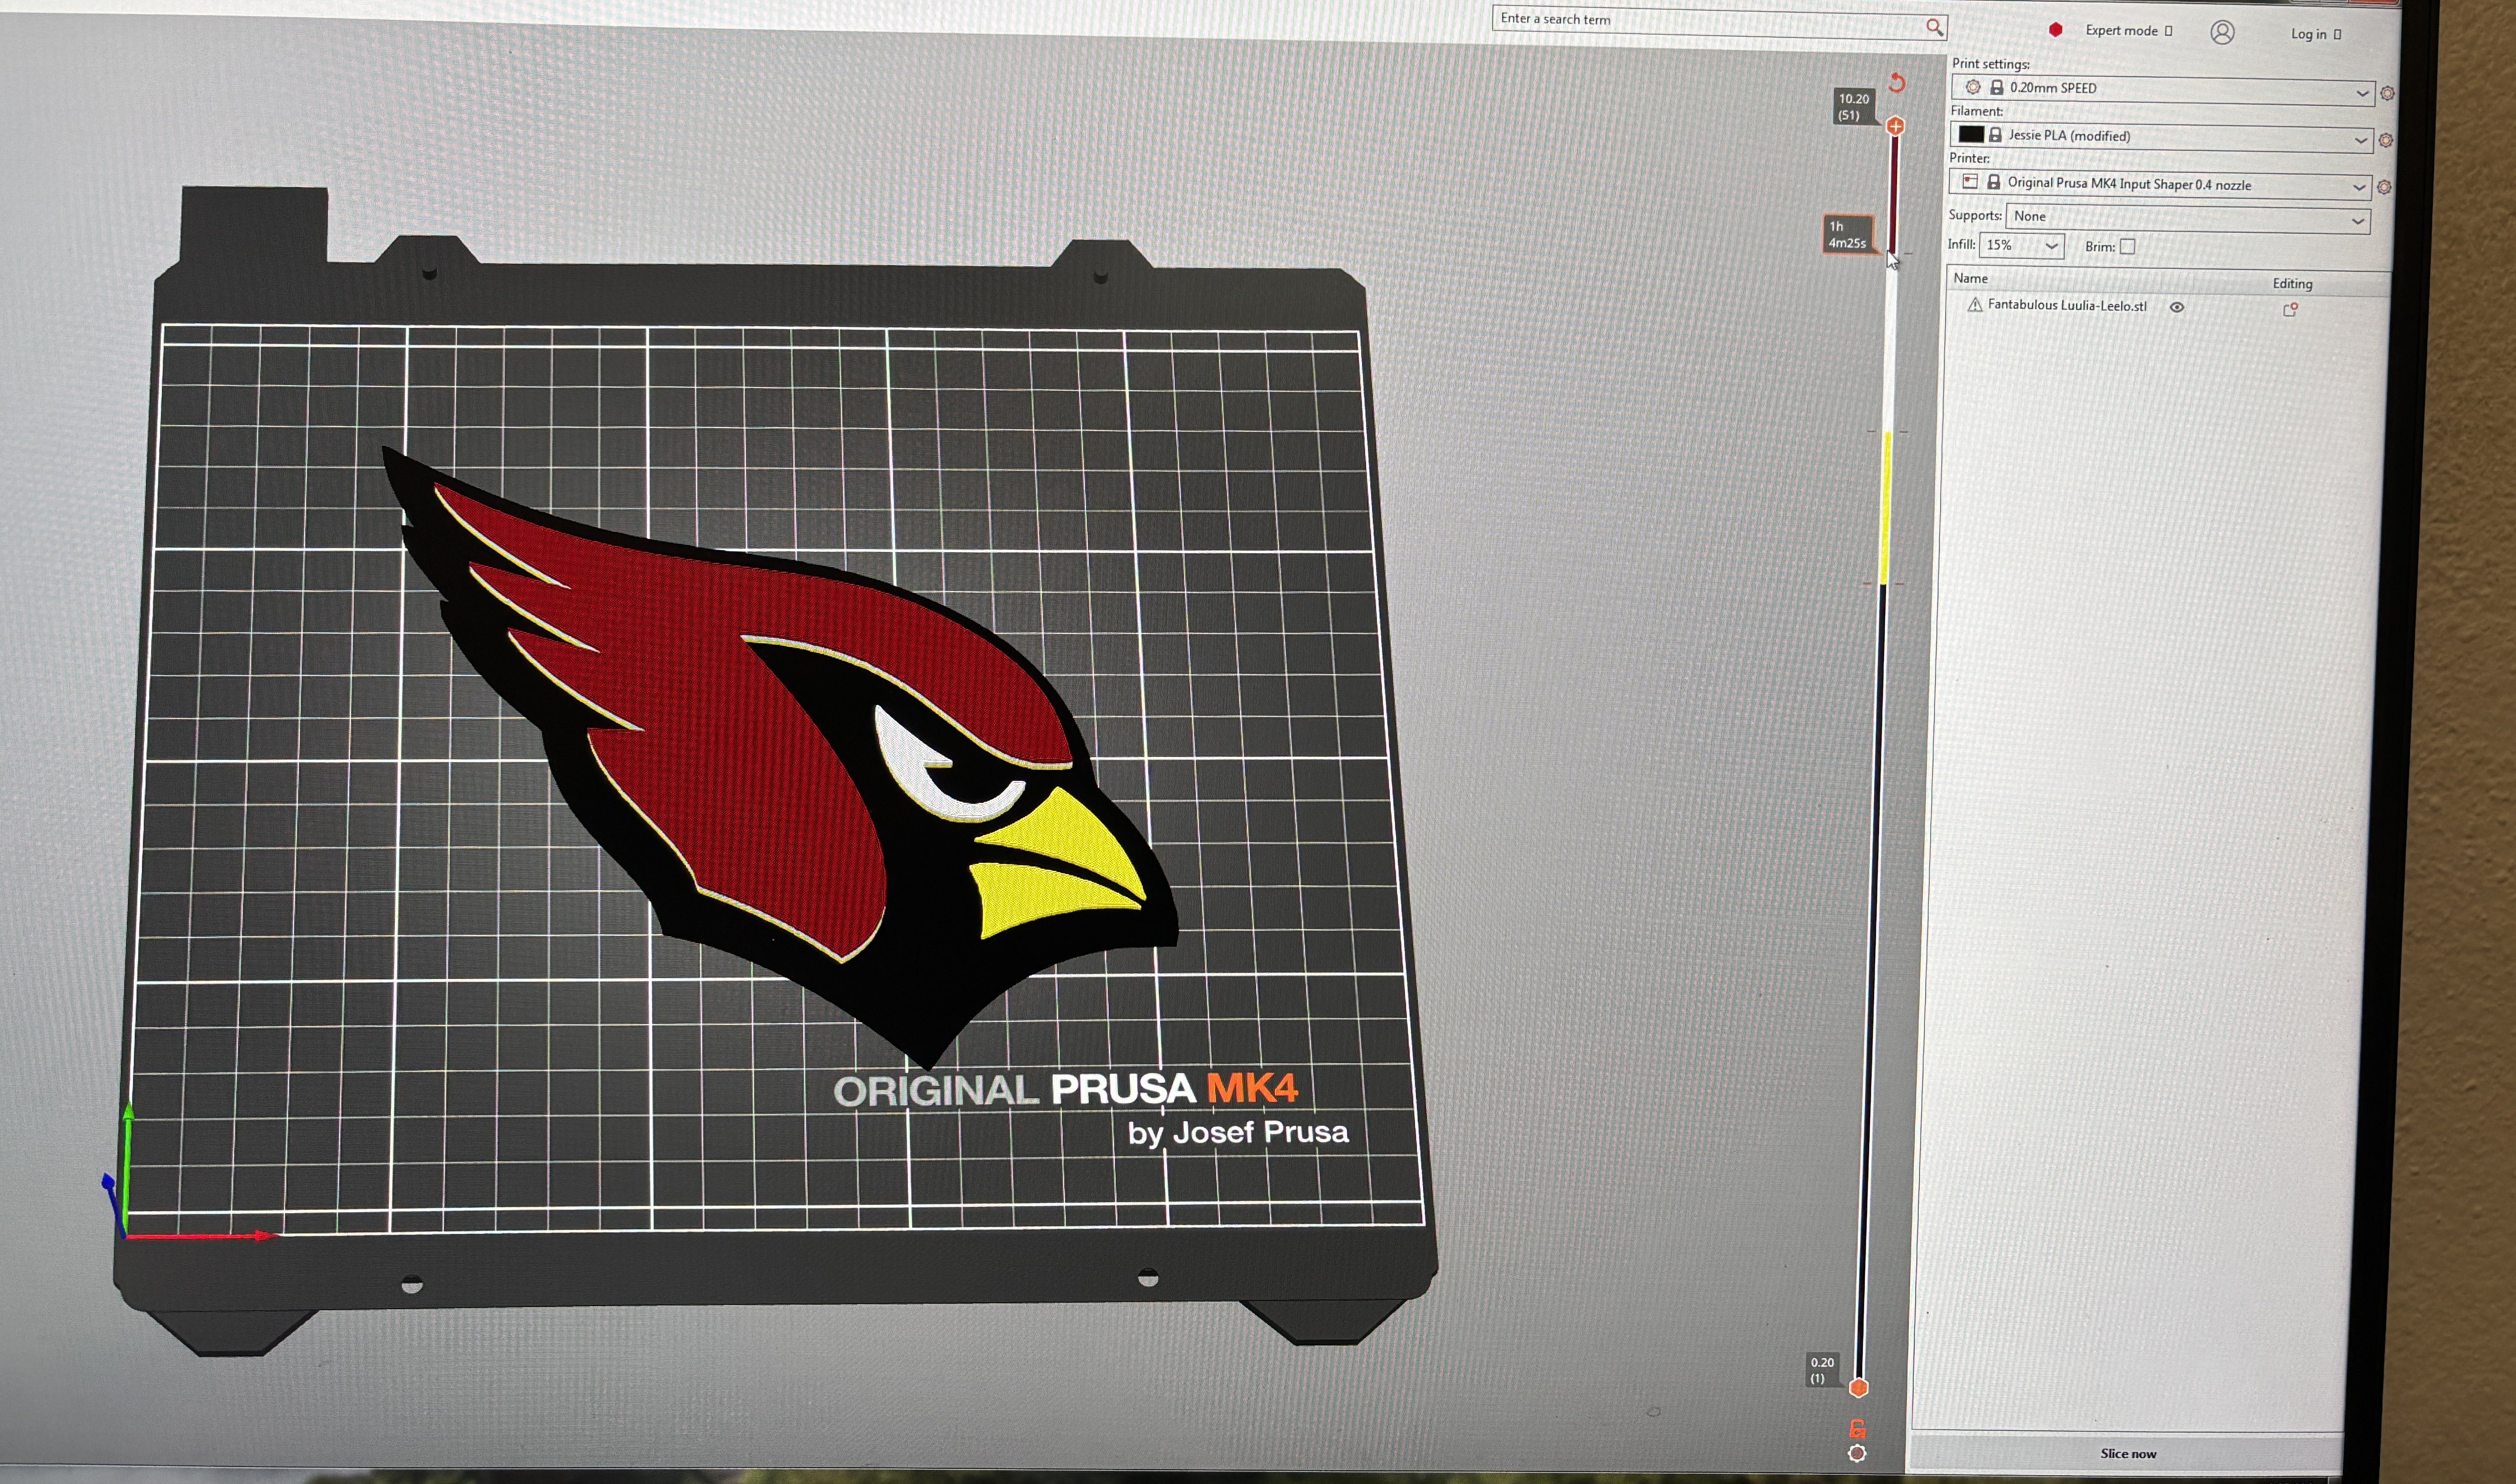Click warning icon next to Fantabulous Luulia-Leelo.stl
The width and height of the screenshot is (2516, 1484).
[x=1974, y=305]
